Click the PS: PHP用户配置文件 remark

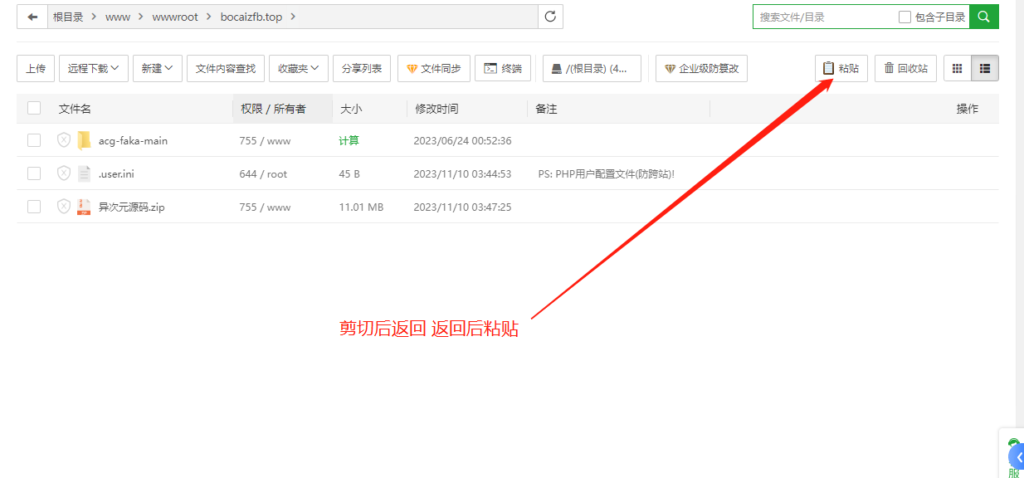point(606,174)
